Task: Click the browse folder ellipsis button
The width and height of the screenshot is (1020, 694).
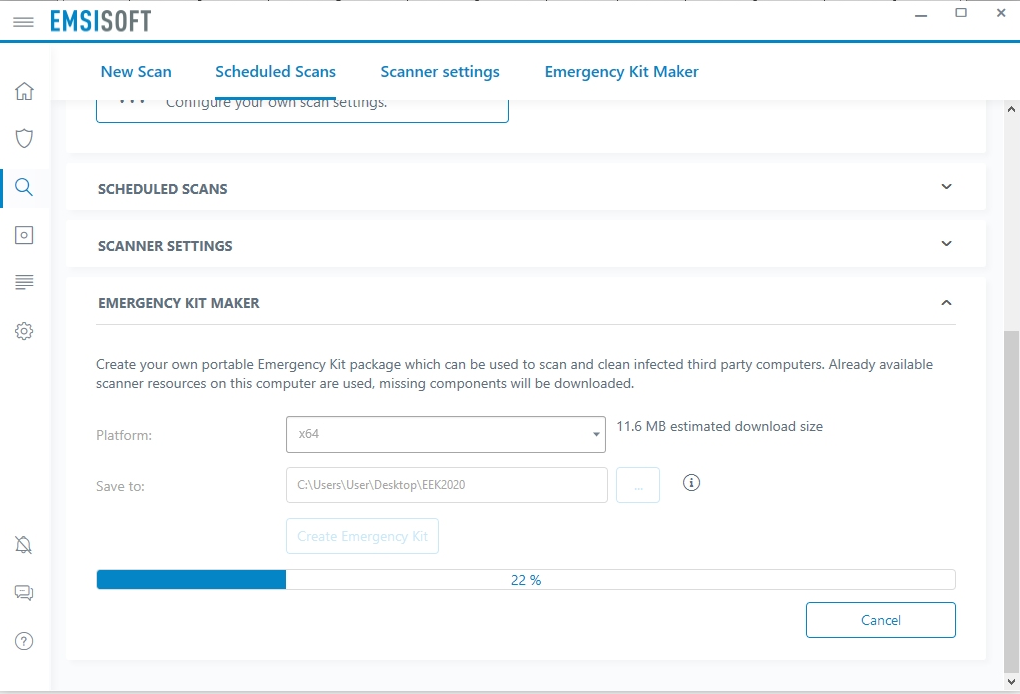Action: (638, 485)
